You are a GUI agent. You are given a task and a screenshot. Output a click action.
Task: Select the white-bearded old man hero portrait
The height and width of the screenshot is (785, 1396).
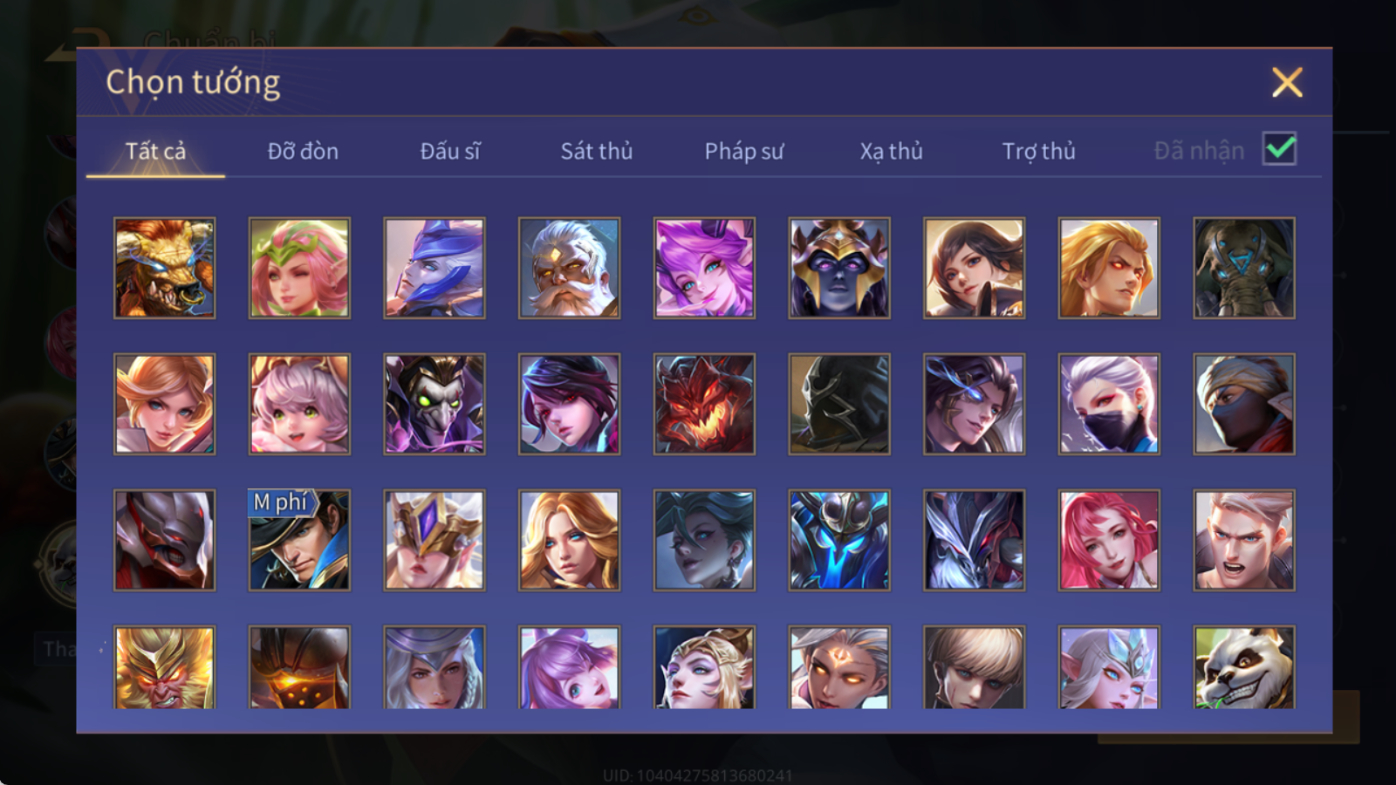pyautogui.click(x=570, y=268)
